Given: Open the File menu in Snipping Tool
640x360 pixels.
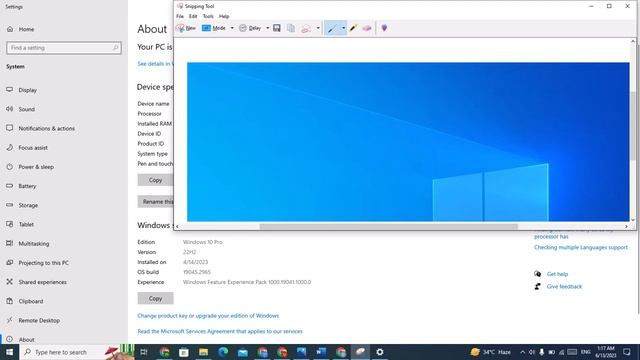Looking at the screenshot, I should (x=180, y=16).
